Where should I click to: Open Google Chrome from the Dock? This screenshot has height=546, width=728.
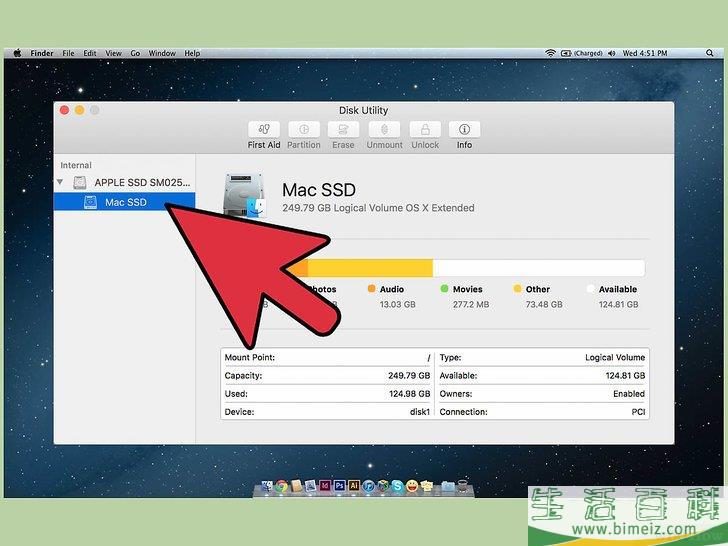point(281,486)
